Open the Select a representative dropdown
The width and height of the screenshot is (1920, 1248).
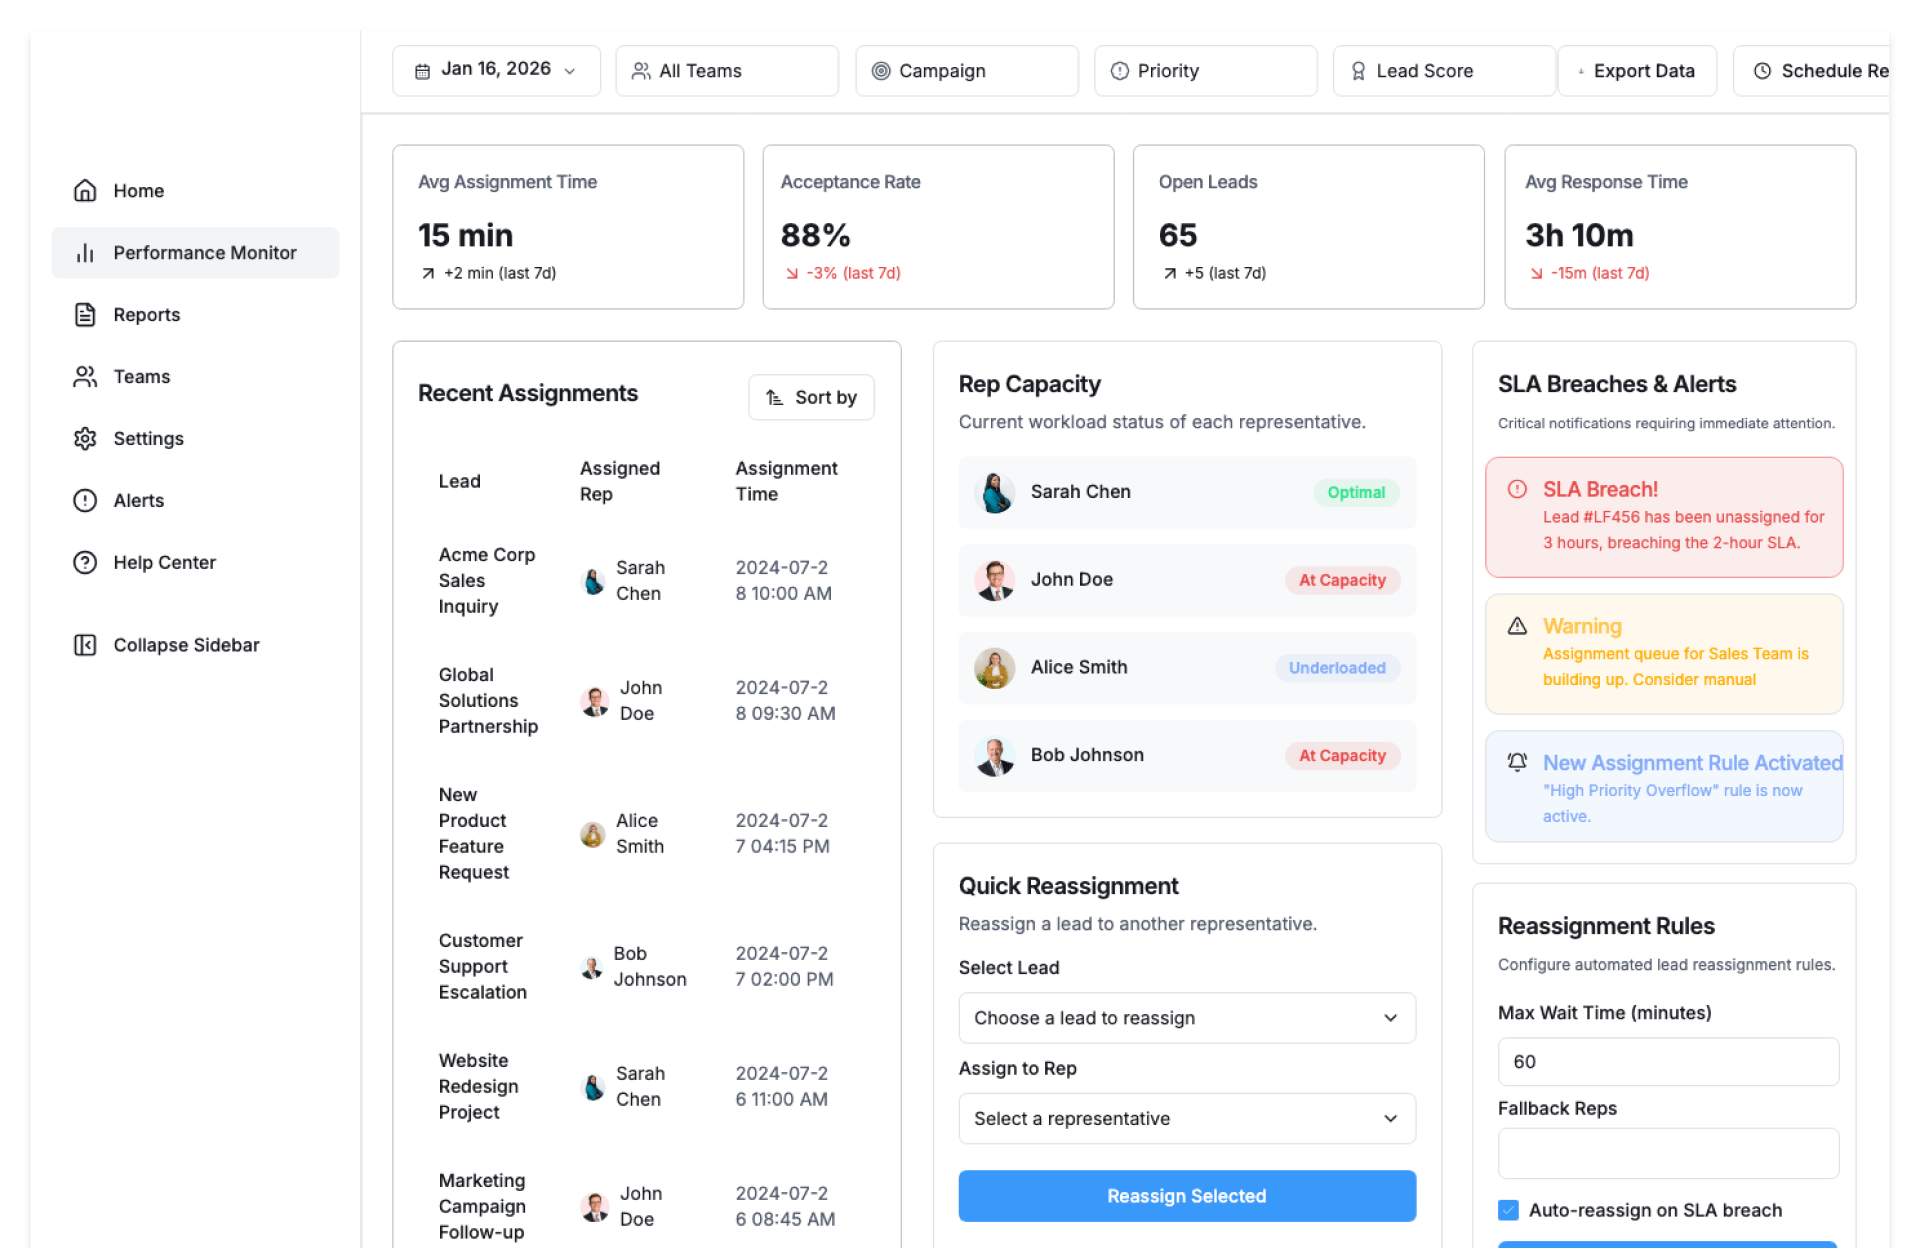1186,1118
